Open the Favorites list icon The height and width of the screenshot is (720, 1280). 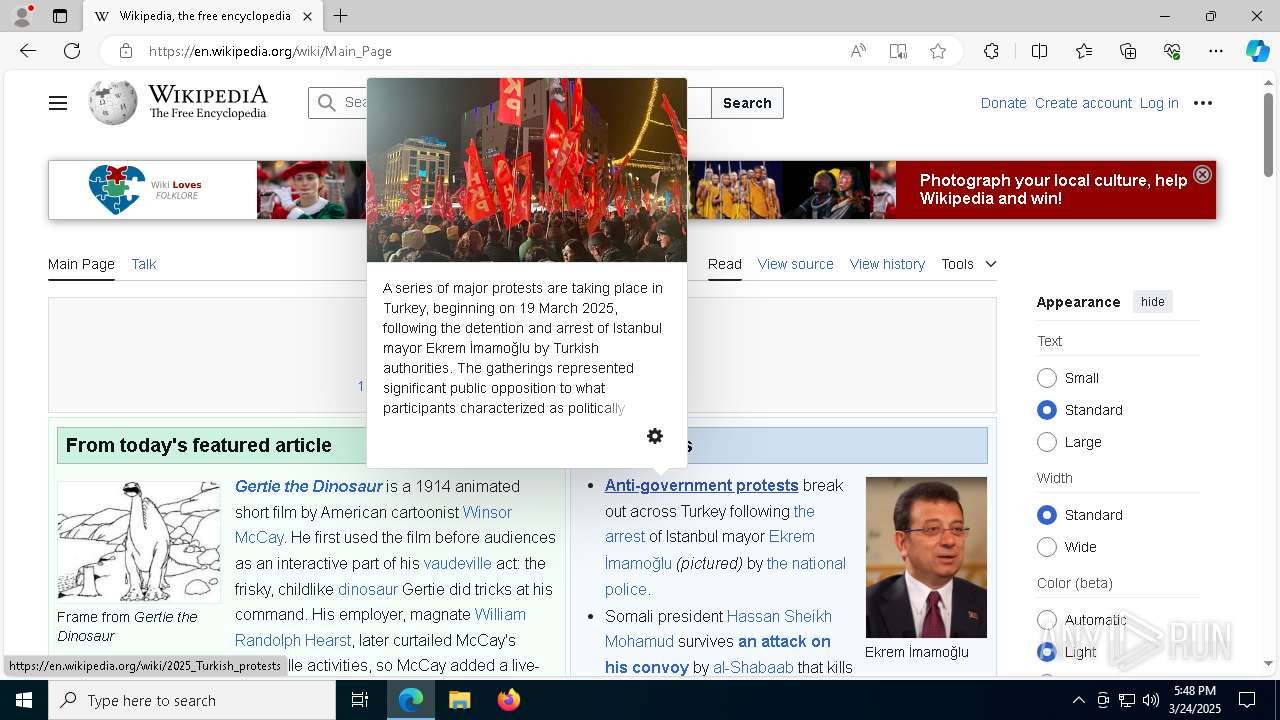click(x=1084, y=51)
